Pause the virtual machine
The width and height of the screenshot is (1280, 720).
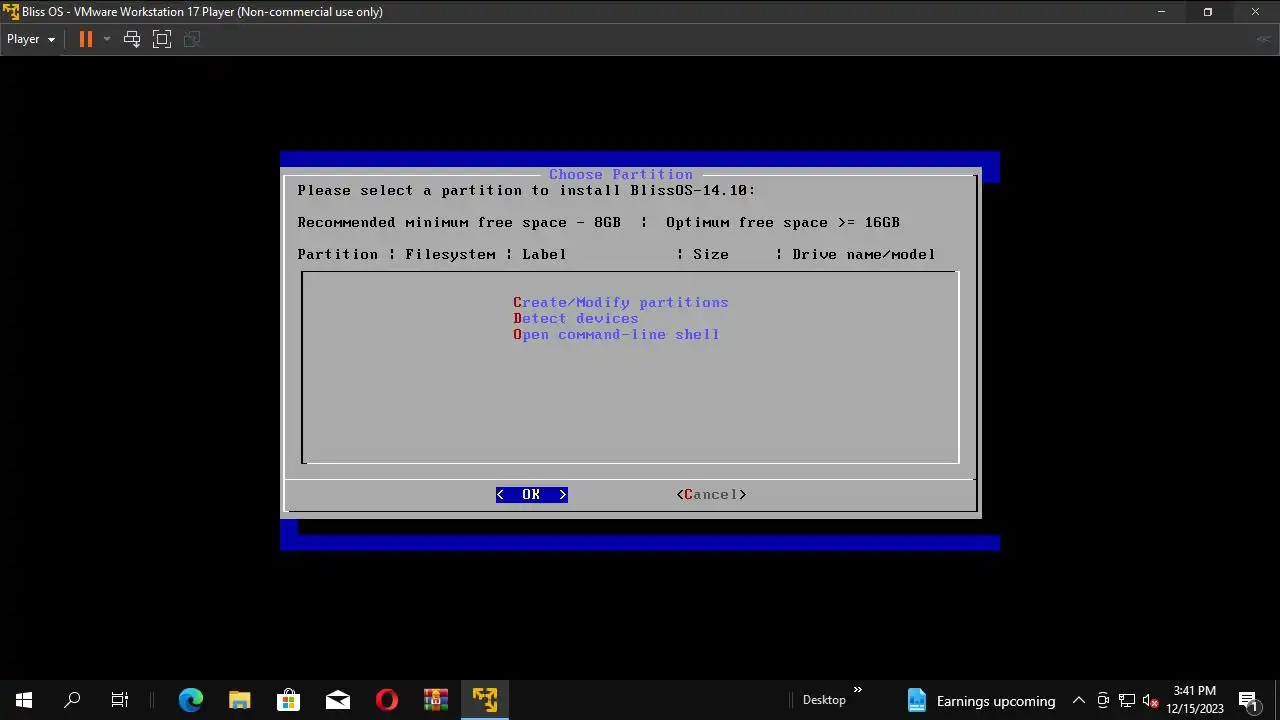85,39
